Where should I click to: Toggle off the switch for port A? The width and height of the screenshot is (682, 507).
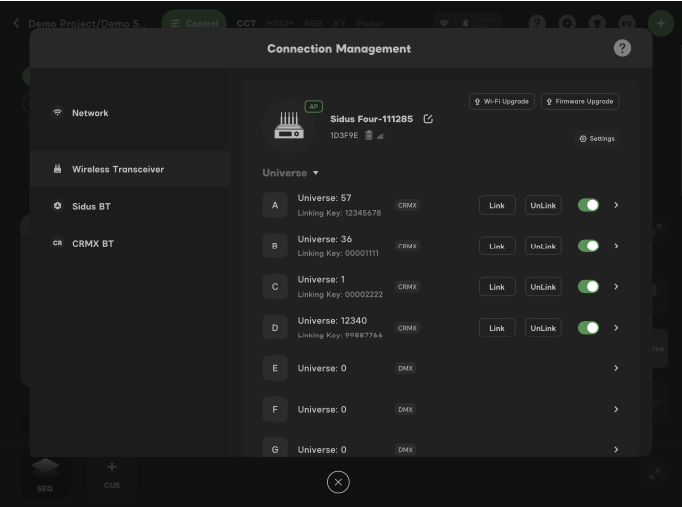(x=588, y=205)
